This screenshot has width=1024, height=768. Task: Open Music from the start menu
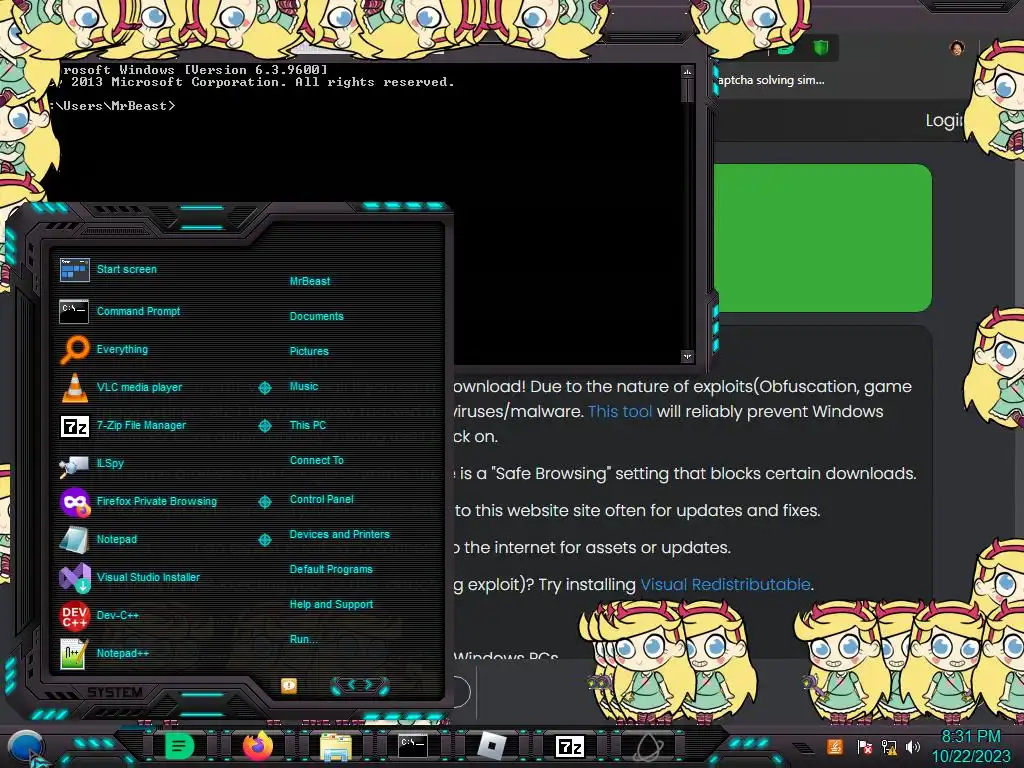click(x=304, y=387)
